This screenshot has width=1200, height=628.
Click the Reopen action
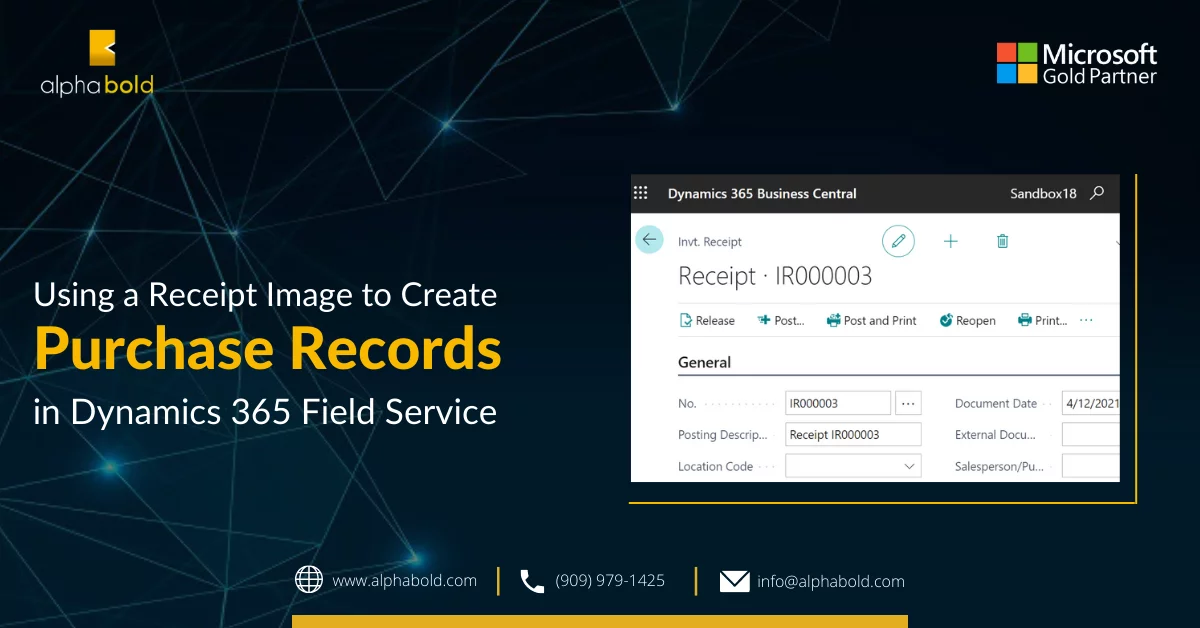coord(968,321)
